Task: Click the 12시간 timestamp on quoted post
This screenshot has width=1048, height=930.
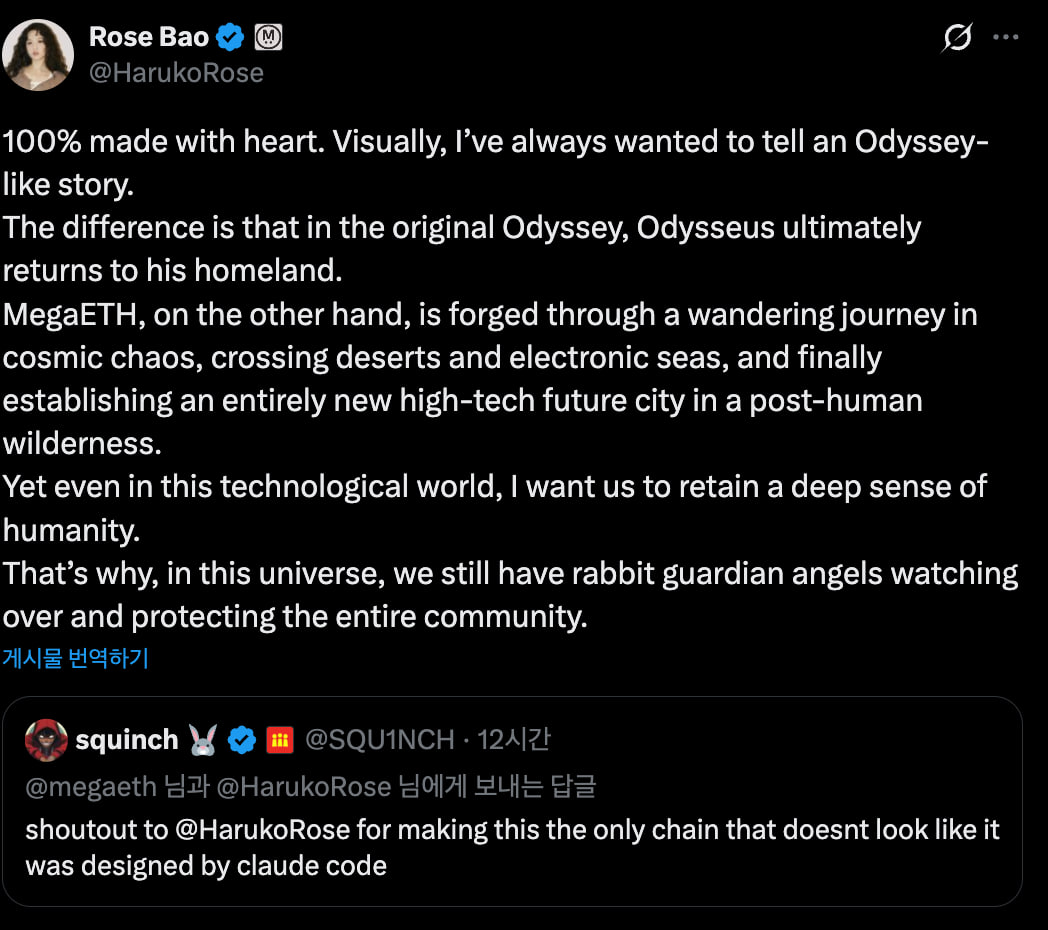Action: tap(514, 740)
